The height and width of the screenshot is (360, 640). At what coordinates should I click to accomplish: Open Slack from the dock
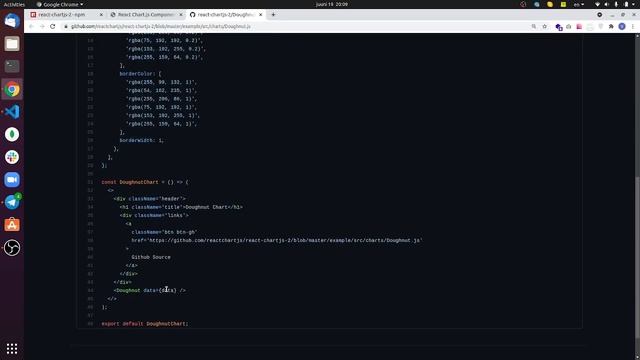[x=12, y=157]
